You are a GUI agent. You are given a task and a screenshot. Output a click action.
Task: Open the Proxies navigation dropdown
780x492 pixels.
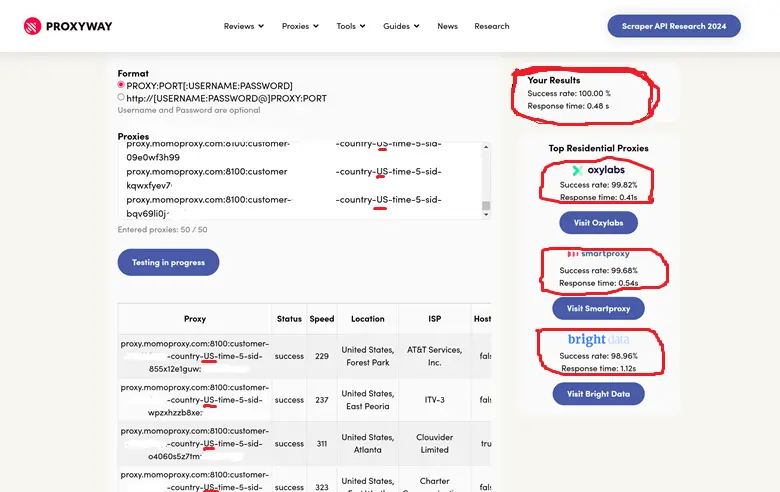[301, 26]
